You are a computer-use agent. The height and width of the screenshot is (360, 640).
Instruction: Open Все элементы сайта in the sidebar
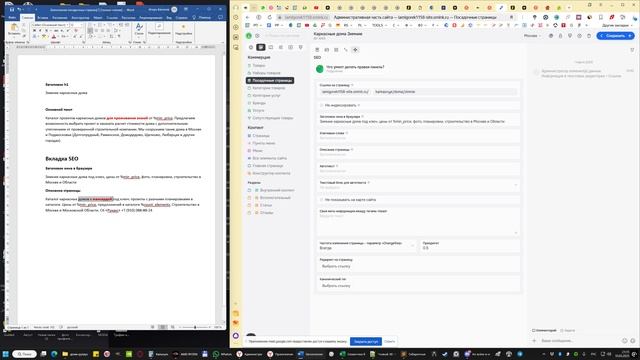tap(269, 158)
